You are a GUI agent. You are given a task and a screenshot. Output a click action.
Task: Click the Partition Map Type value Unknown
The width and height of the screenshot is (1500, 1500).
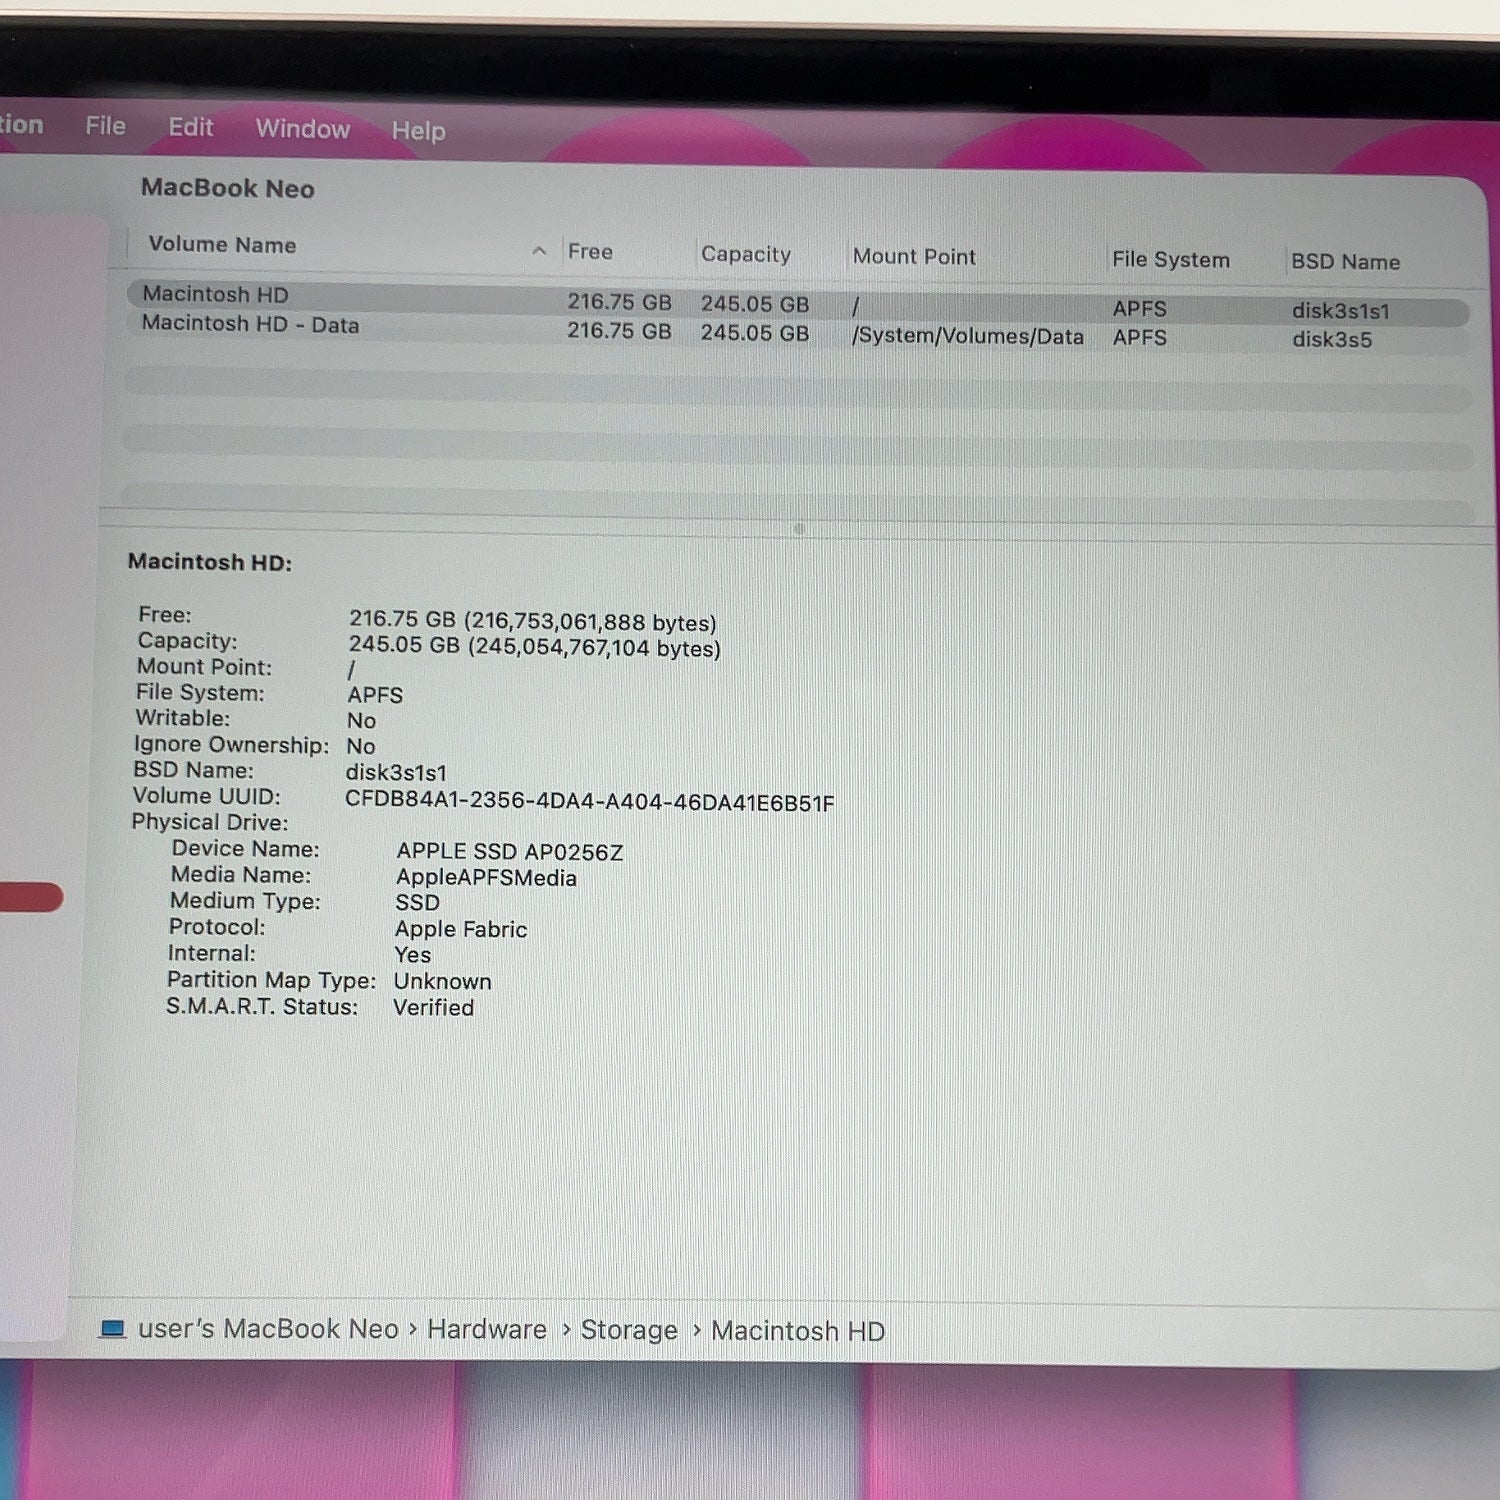[442, 981]
